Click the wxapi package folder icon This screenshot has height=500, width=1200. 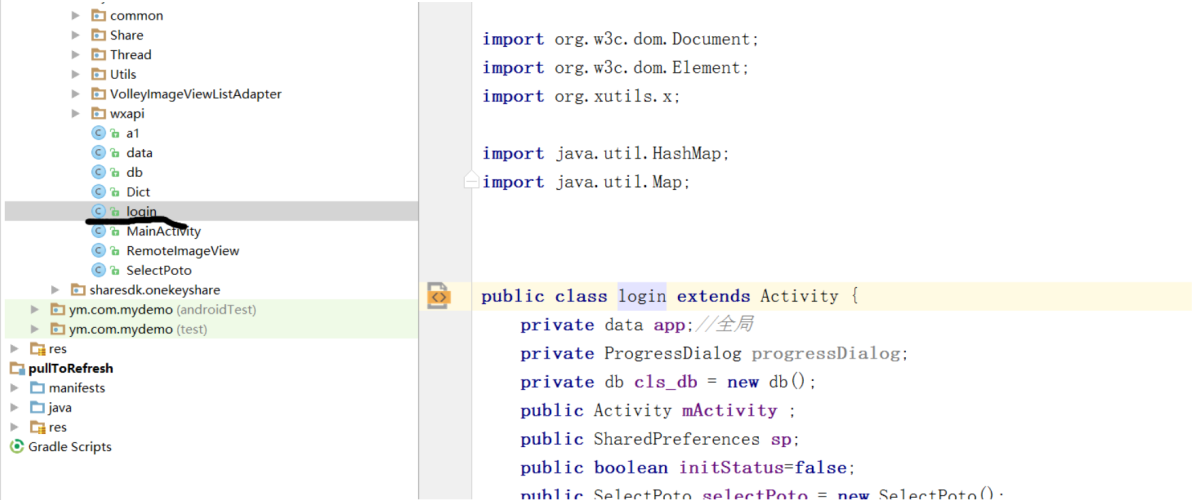pyautogui.click(x=98, y=113)
